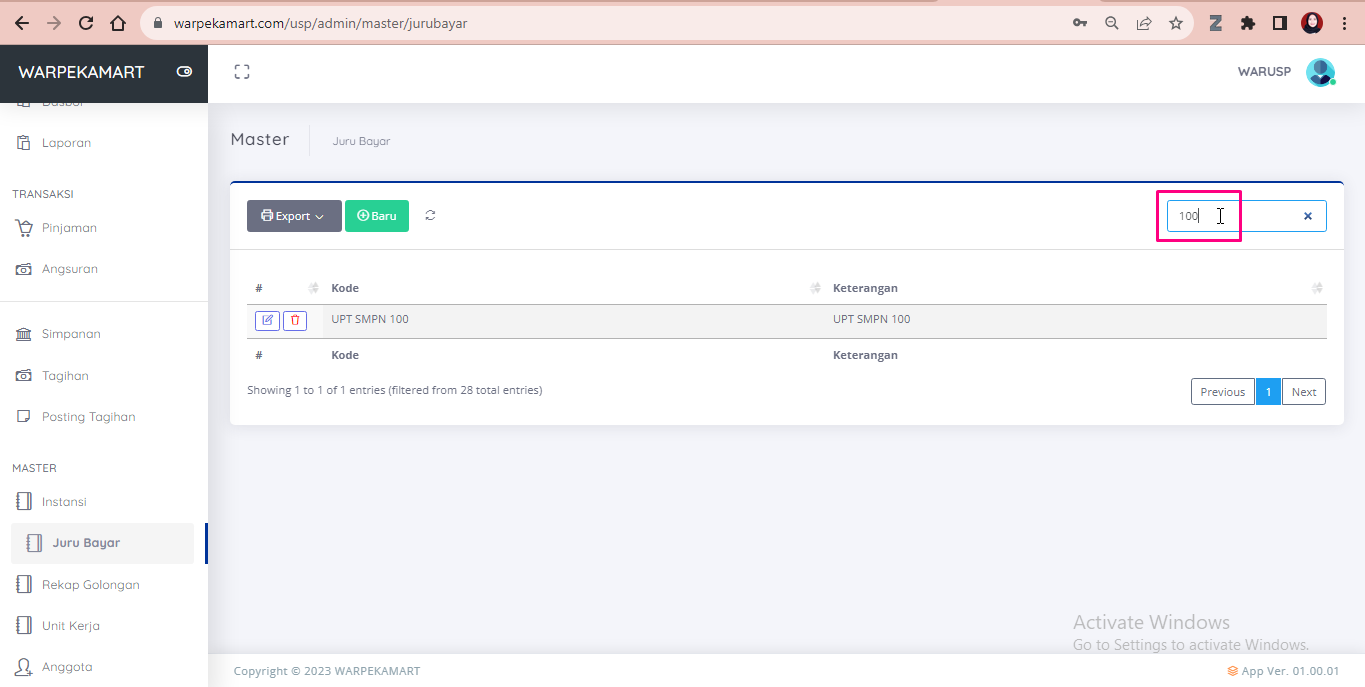The width and height of the screenshot is (1365, 687).
Task: Open Anggota in the sidebar
Action: (67, 667)
